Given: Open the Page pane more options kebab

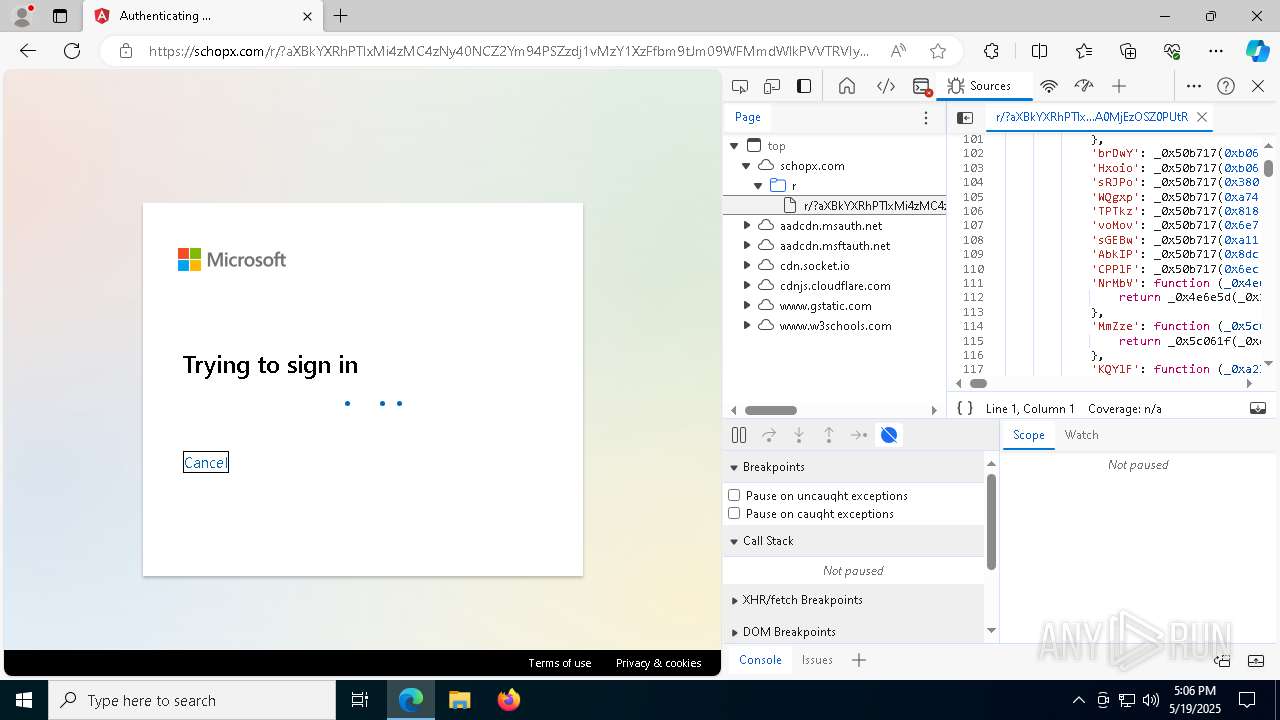Looking at the screenshot, I should [926, 117].
